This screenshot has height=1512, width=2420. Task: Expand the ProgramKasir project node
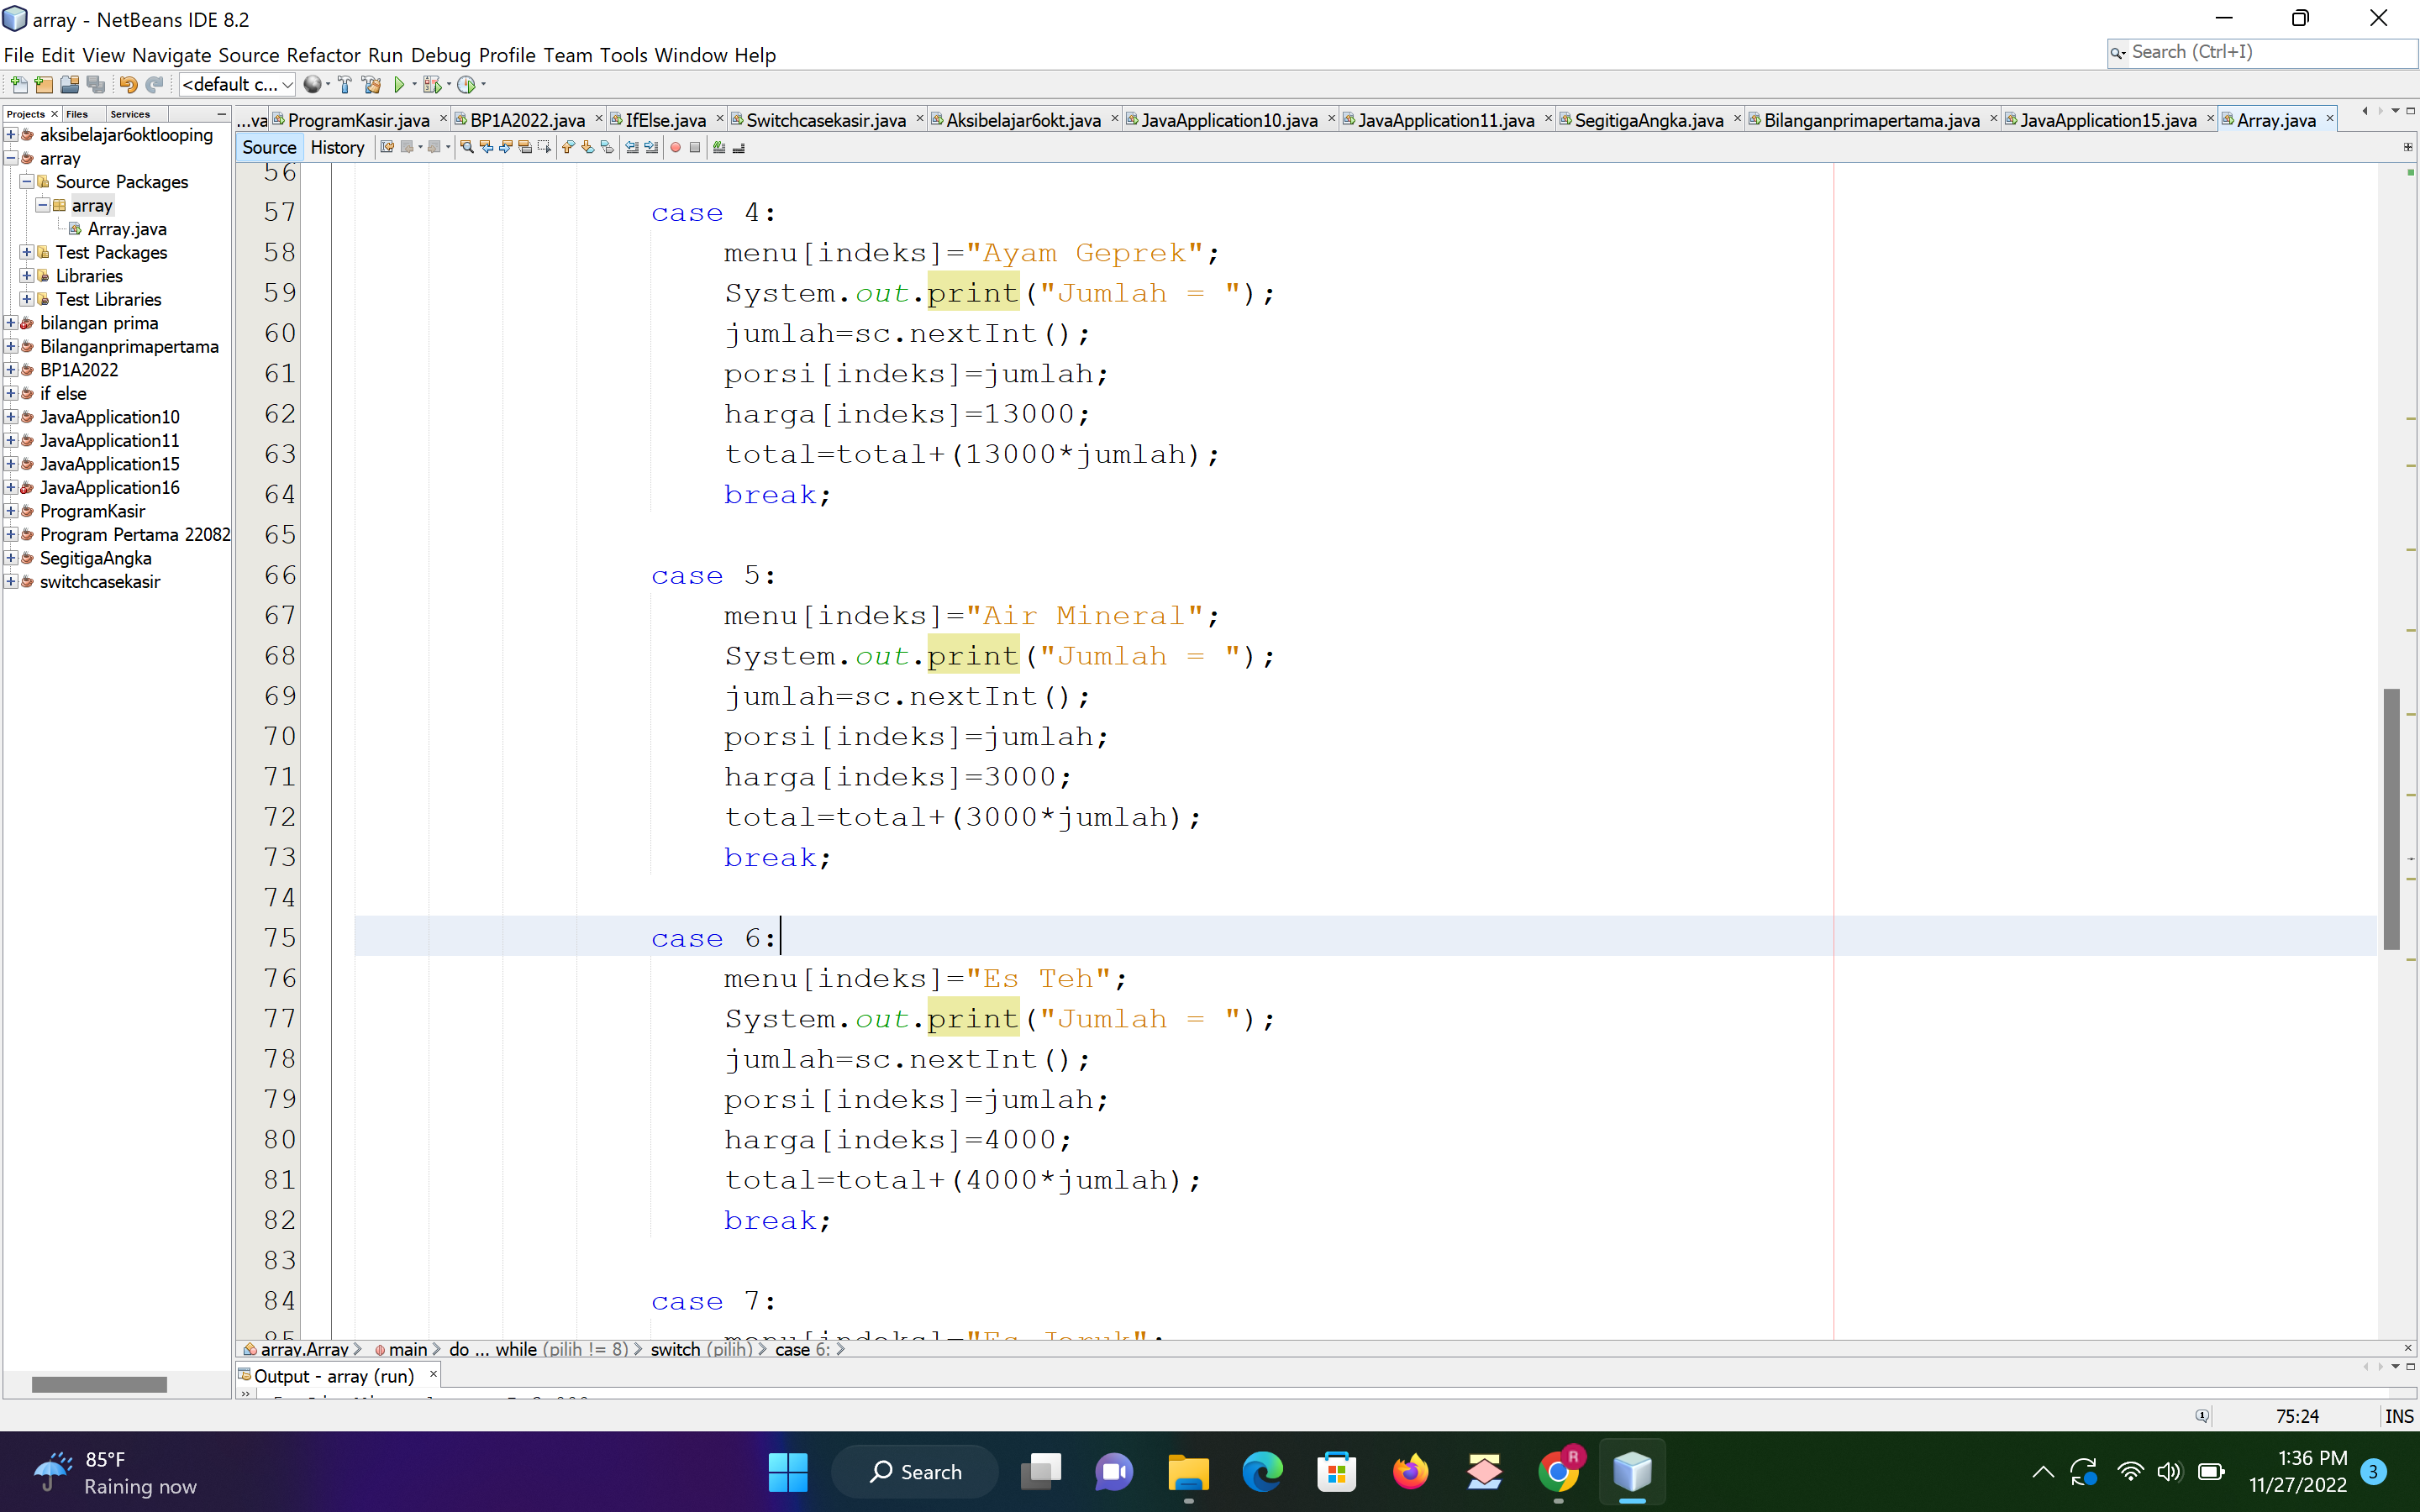(x=11, y=511)
